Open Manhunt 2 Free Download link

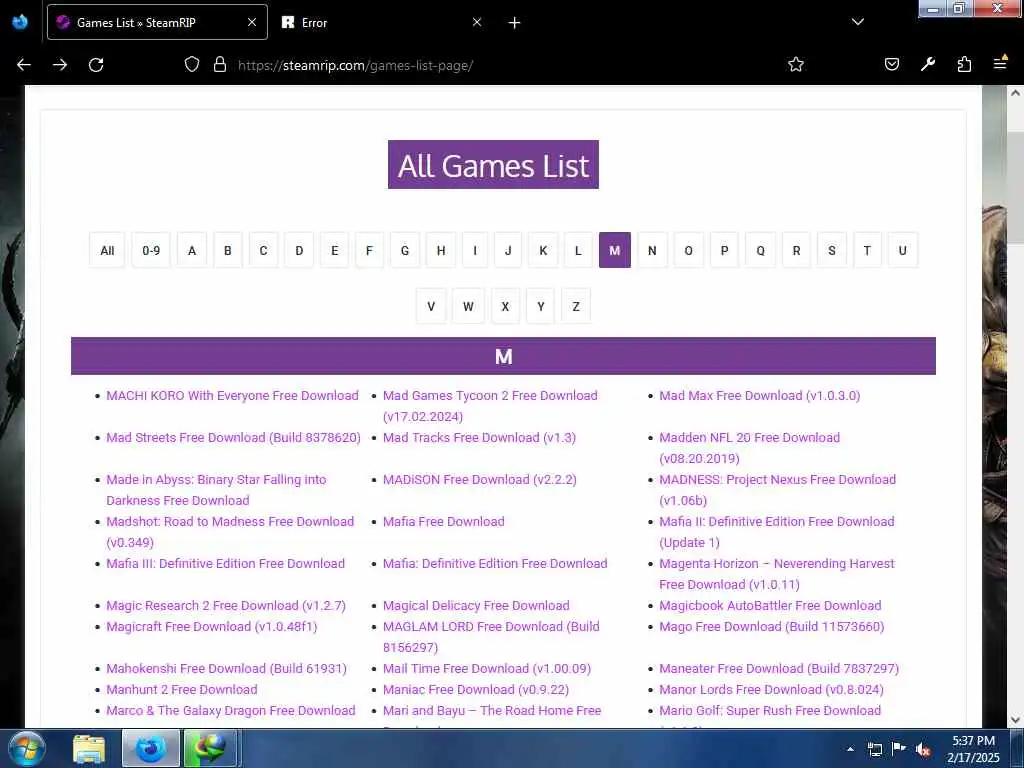point(182,689)
